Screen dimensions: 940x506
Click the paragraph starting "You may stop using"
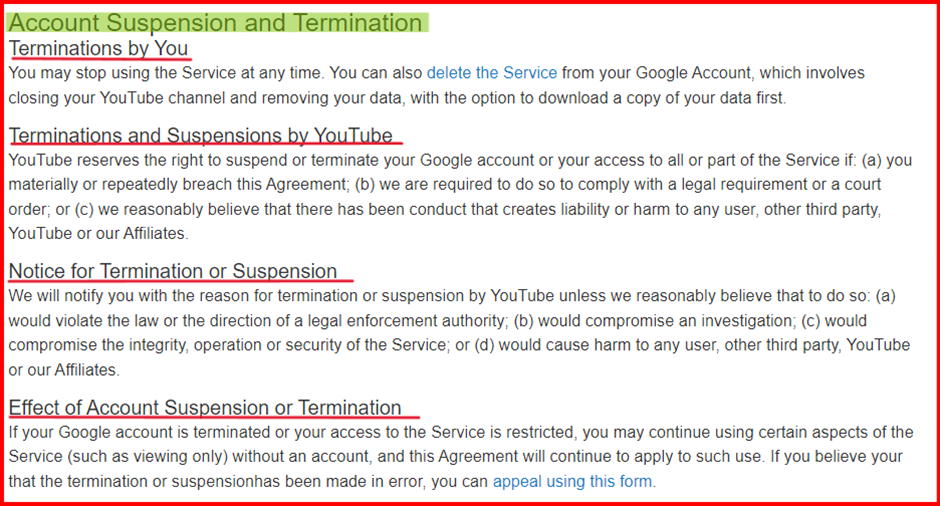[x=436, y=85]
